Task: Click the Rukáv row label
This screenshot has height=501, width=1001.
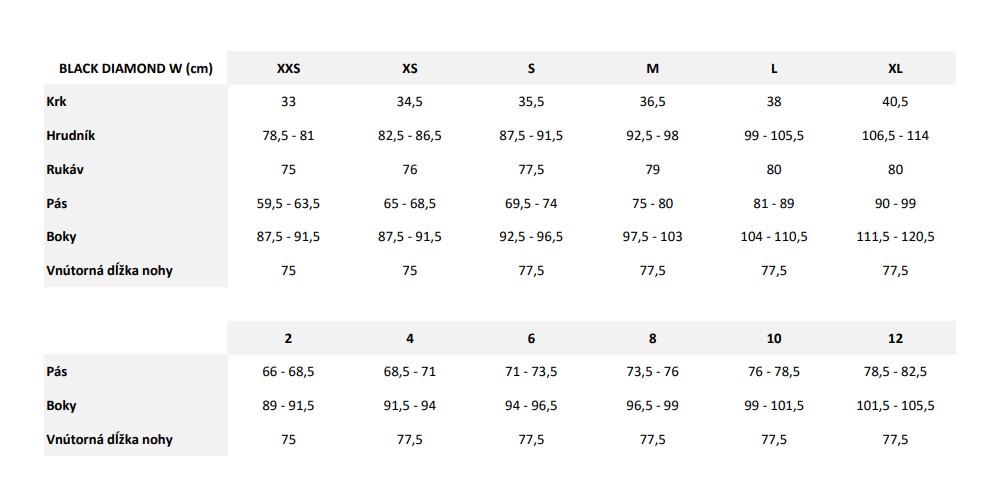Action: tap(64, 169)
